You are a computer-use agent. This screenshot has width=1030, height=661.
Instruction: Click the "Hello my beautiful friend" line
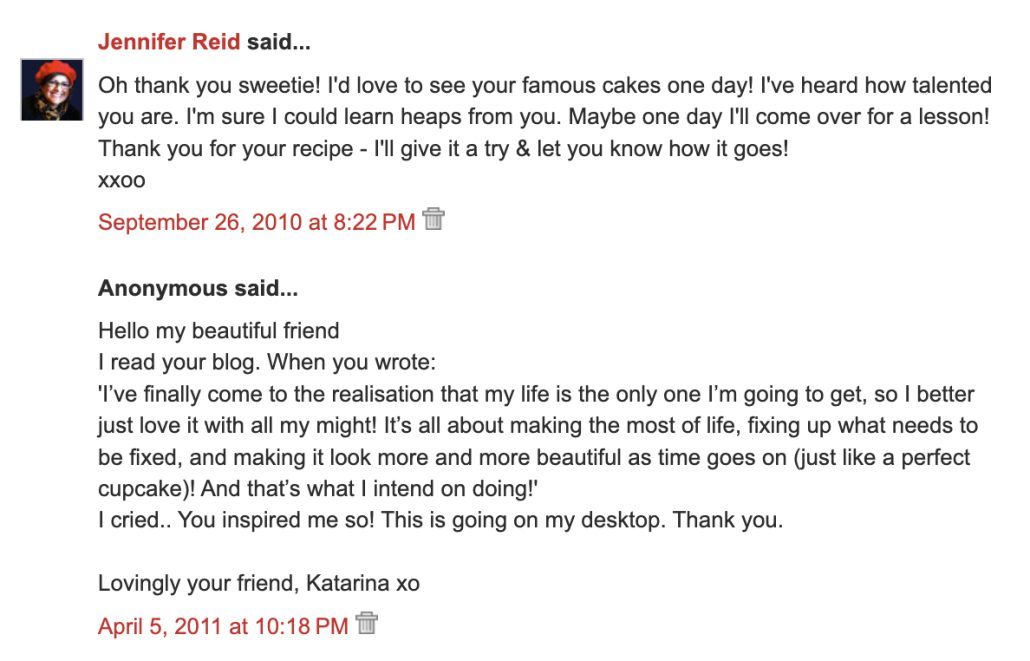point(219,330)
